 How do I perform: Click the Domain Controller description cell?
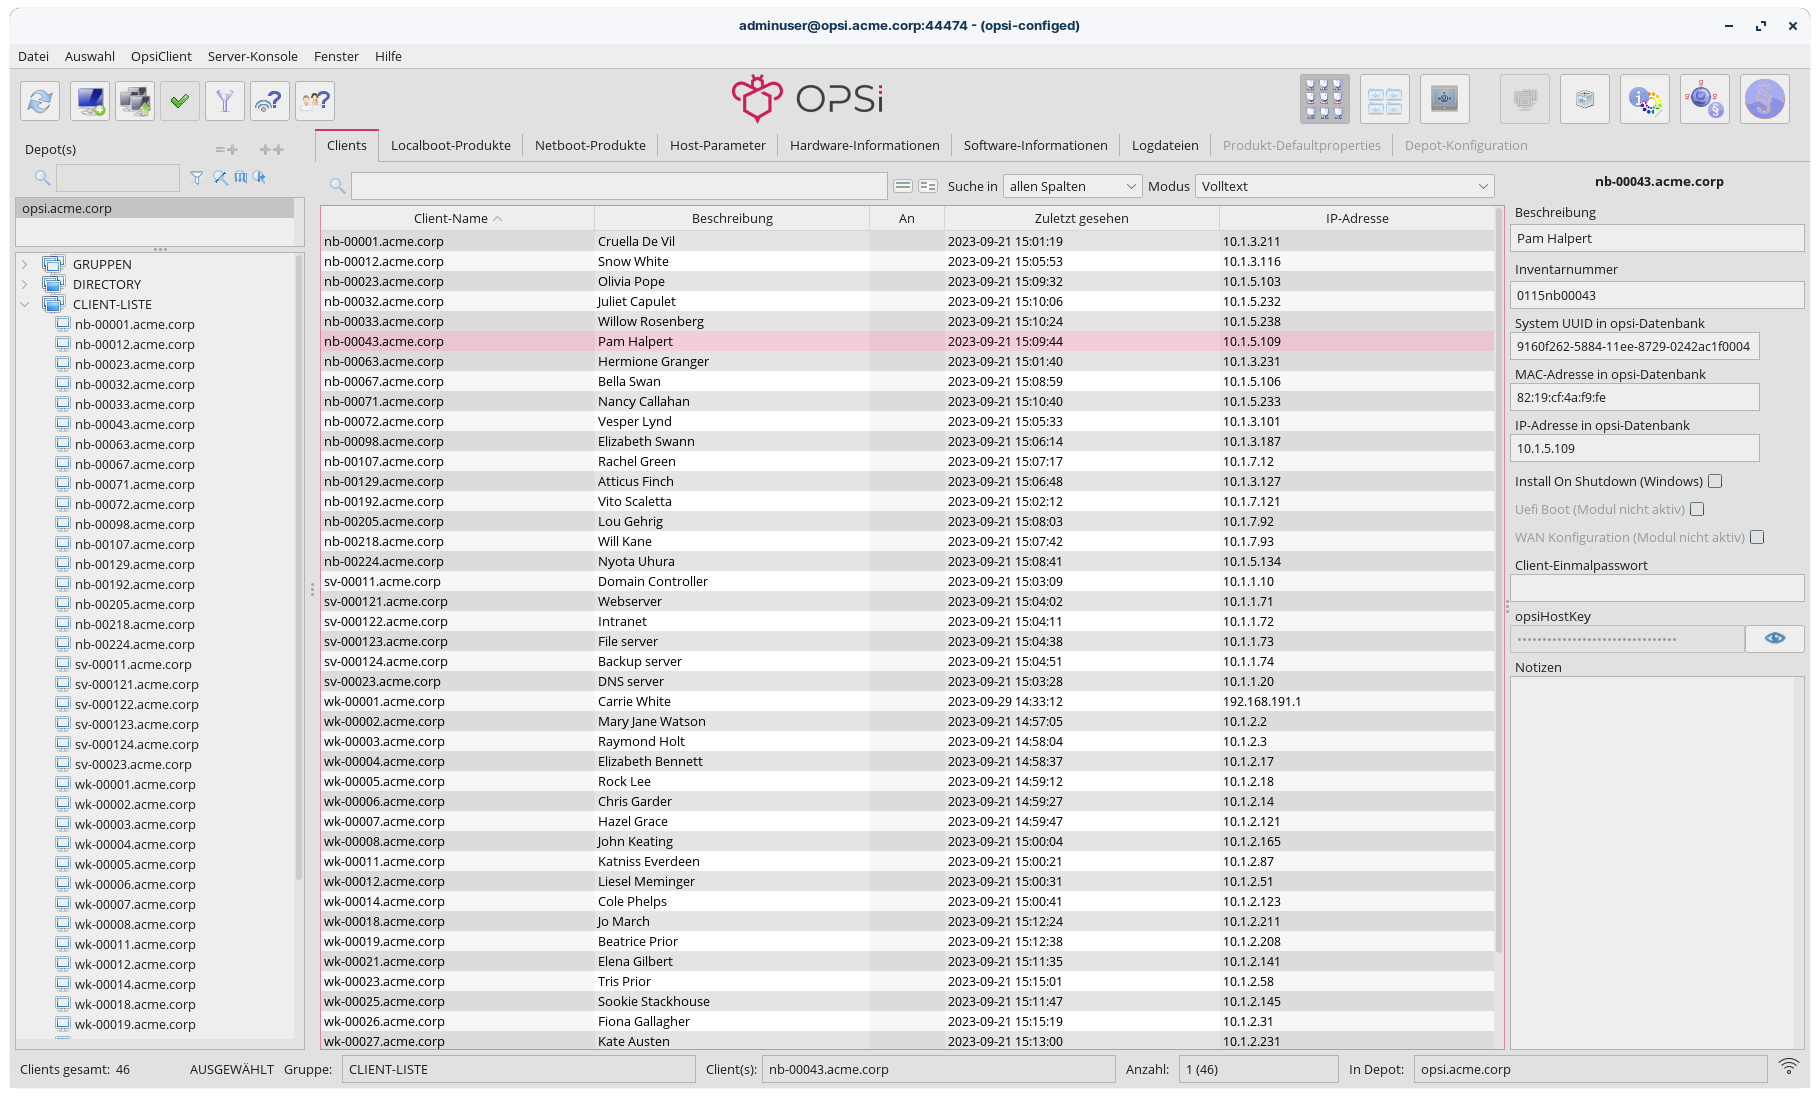coord(732,581)
